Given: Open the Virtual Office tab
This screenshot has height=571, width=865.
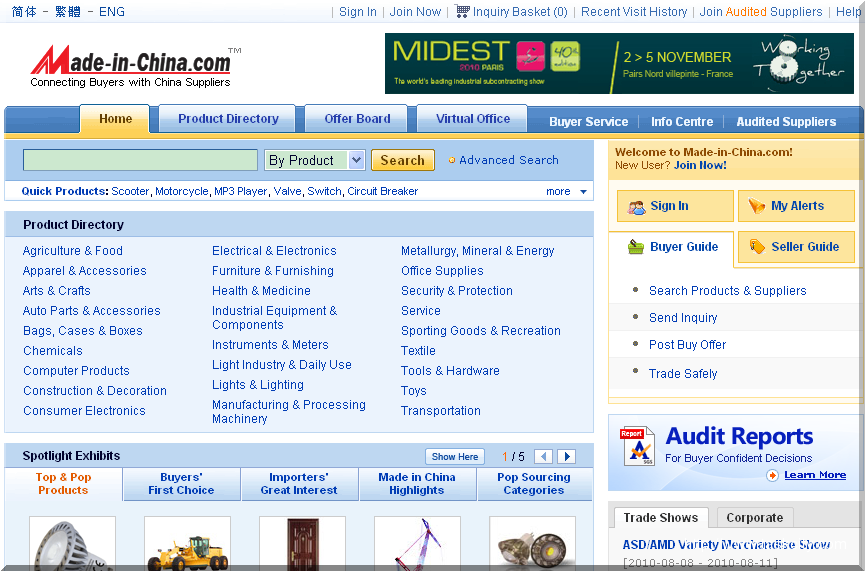Looking at the screenshot, I should [x=472, y=119].
